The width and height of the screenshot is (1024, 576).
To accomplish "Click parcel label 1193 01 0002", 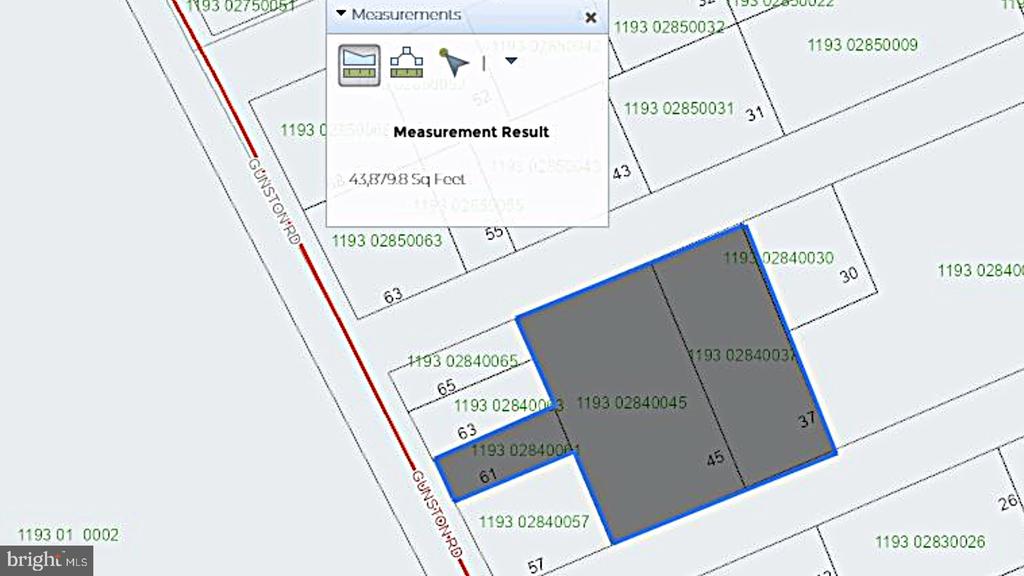I will coord(68,536).
